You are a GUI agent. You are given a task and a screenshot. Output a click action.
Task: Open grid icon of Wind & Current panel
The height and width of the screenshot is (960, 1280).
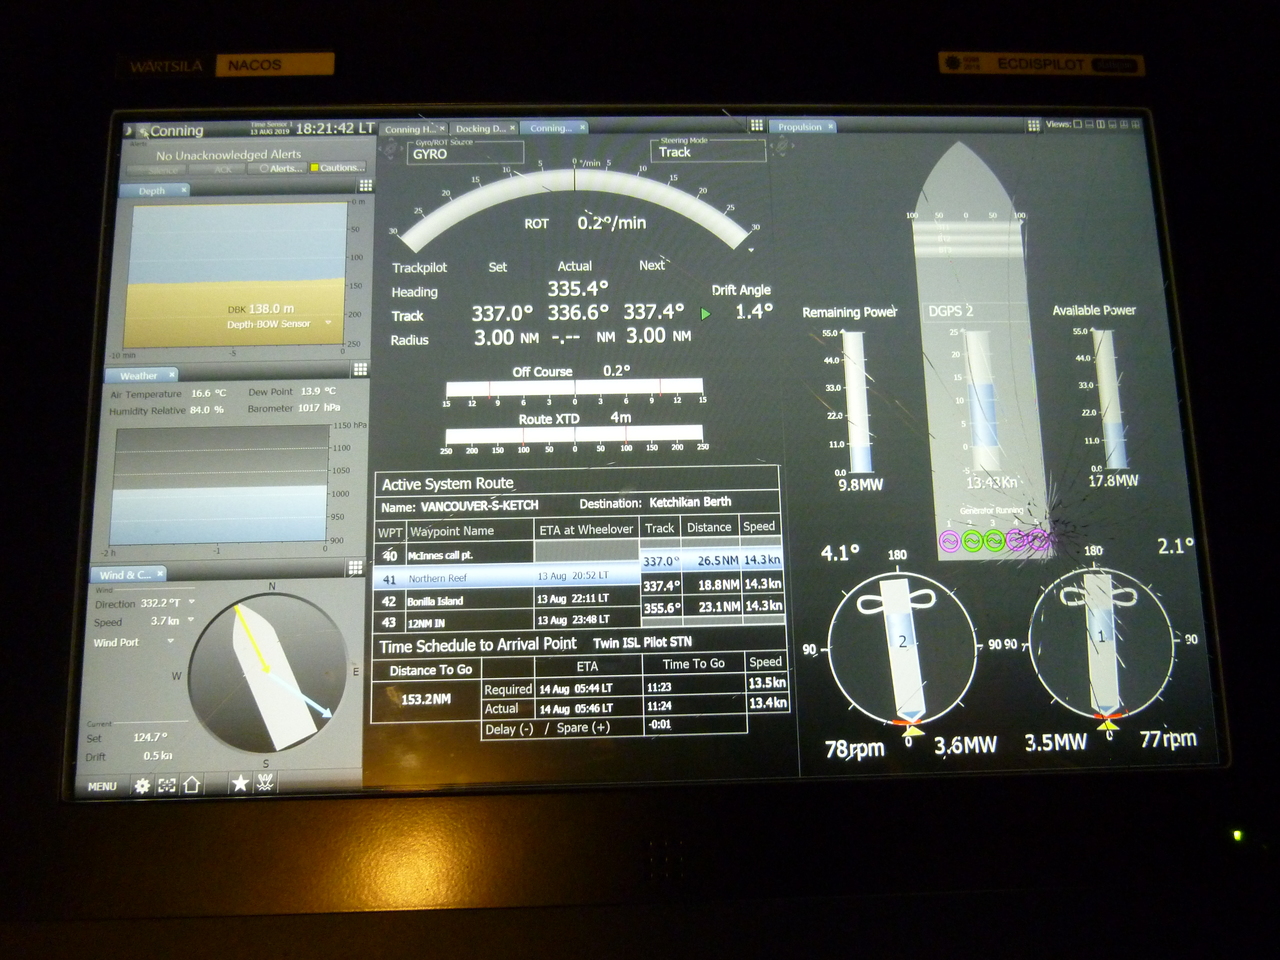coord(355,568)
